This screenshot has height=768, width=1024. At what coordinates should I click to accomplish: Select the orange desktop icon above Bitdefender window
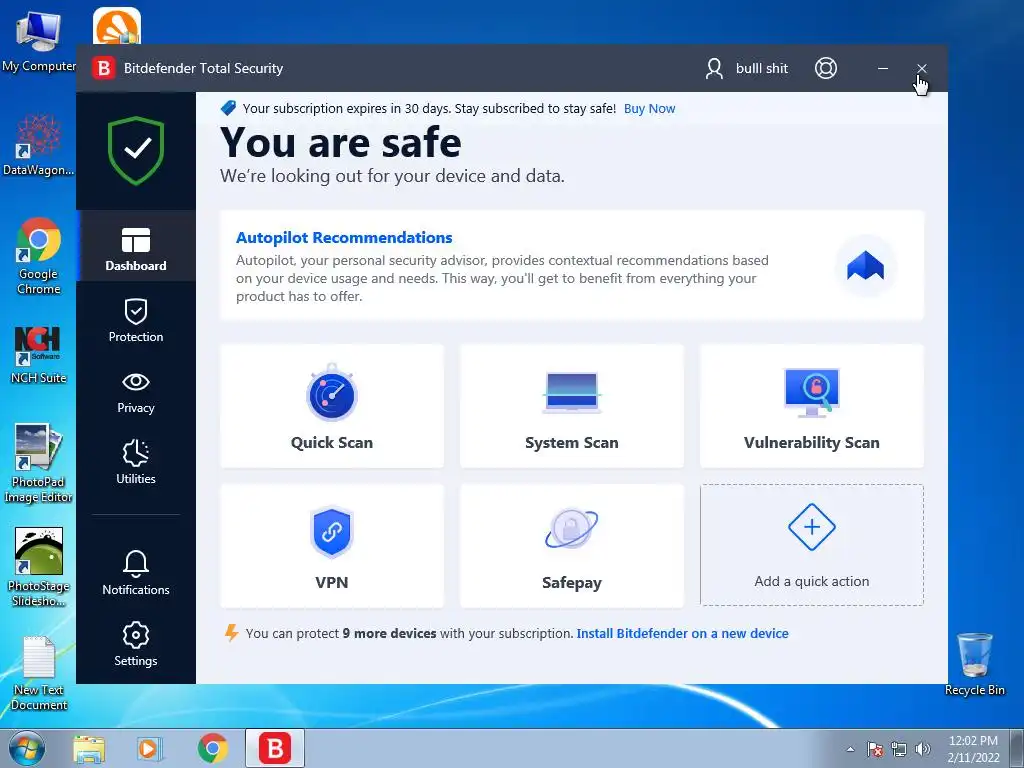117,26
